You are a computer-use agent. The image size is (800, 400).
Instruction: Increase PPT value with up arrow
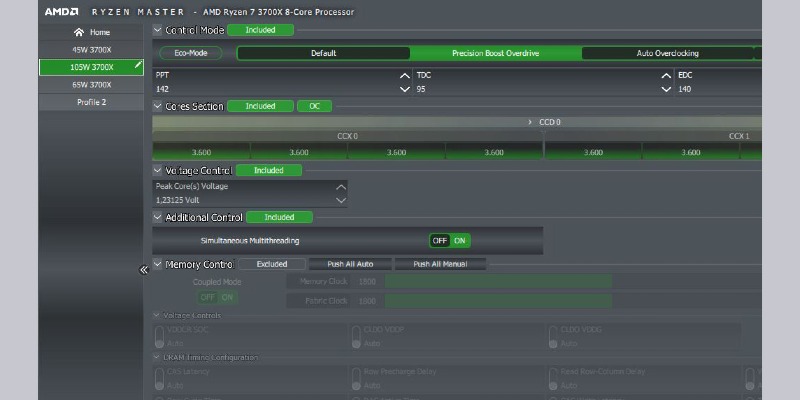405,76
